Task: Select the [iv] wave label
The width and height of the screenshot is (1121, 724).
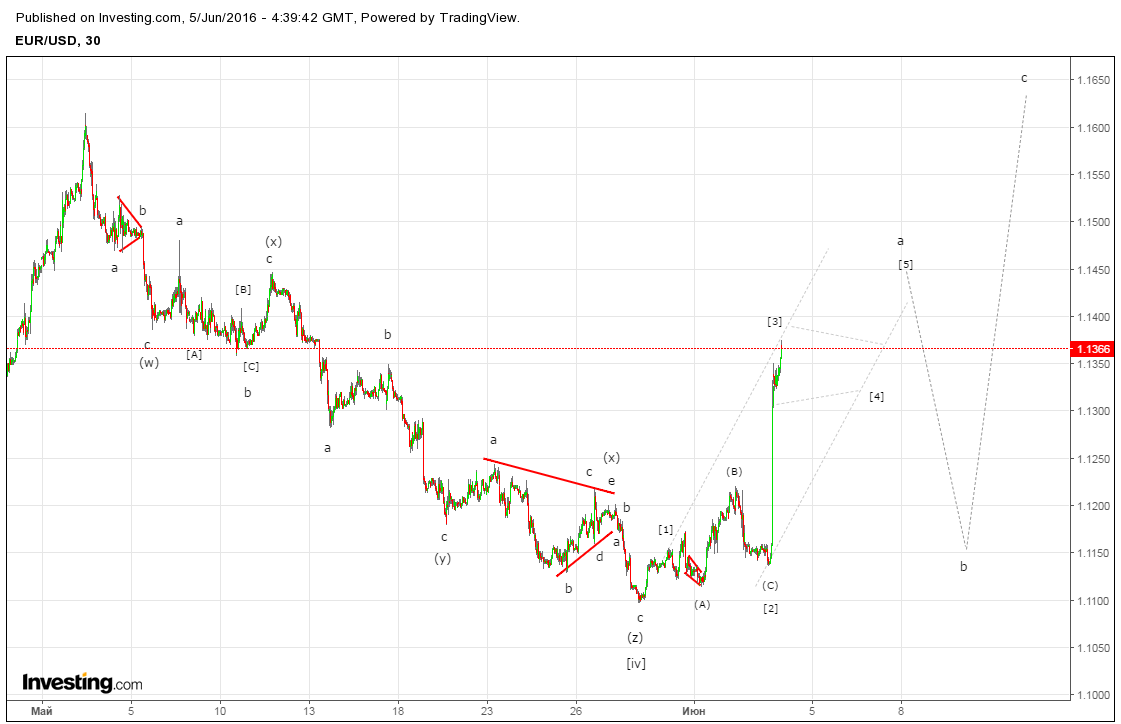Action: [x=636, y=663]
